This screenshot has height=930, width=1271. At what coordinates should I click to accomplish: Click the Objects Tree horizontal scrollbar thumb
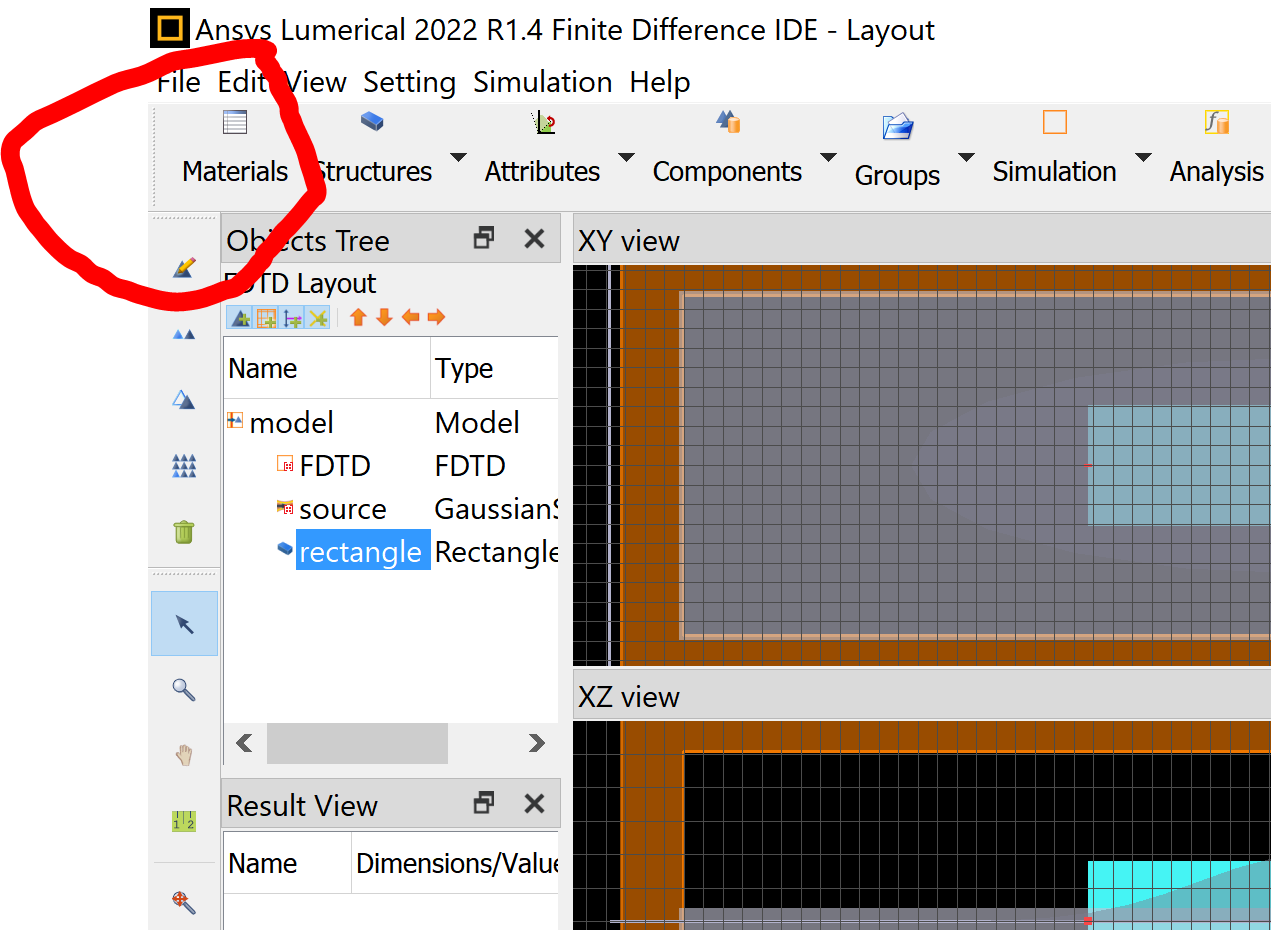coord(357,743)
